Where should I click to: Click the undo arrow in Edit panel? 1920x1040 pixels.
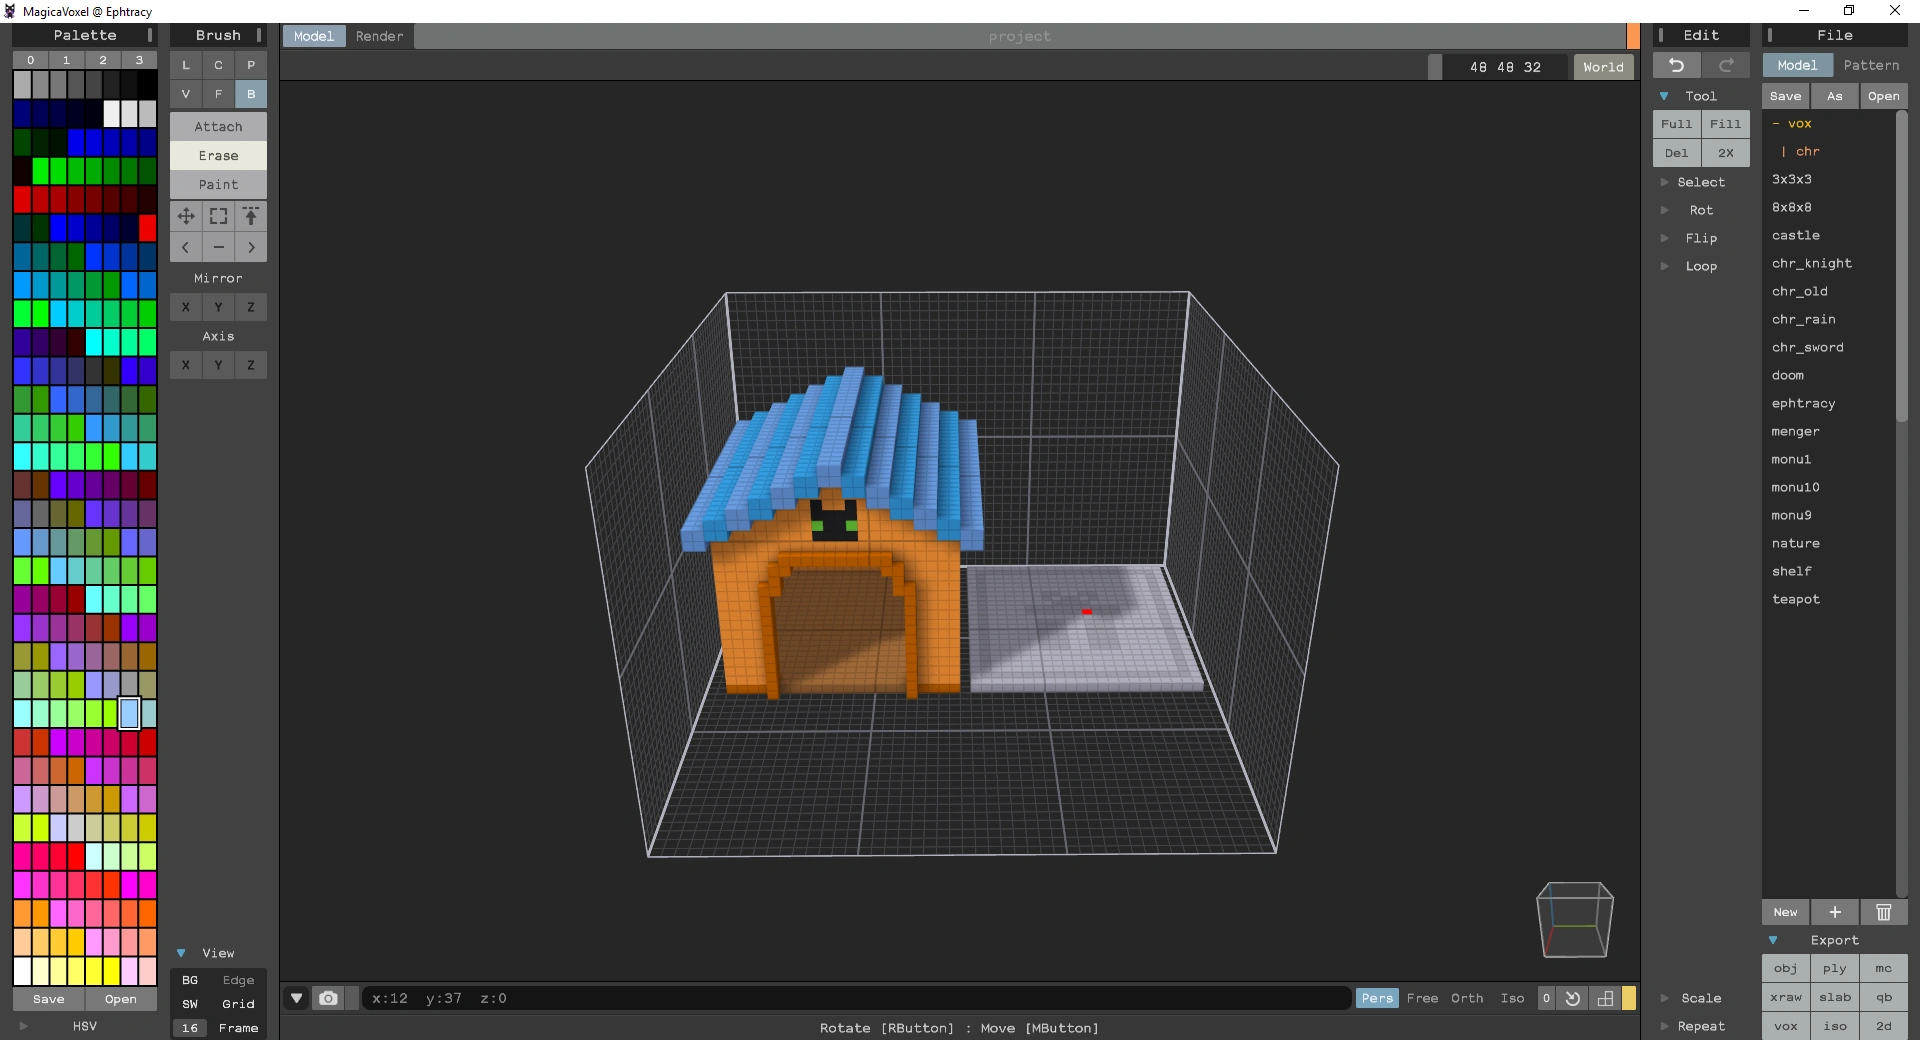pos(1676,66)
